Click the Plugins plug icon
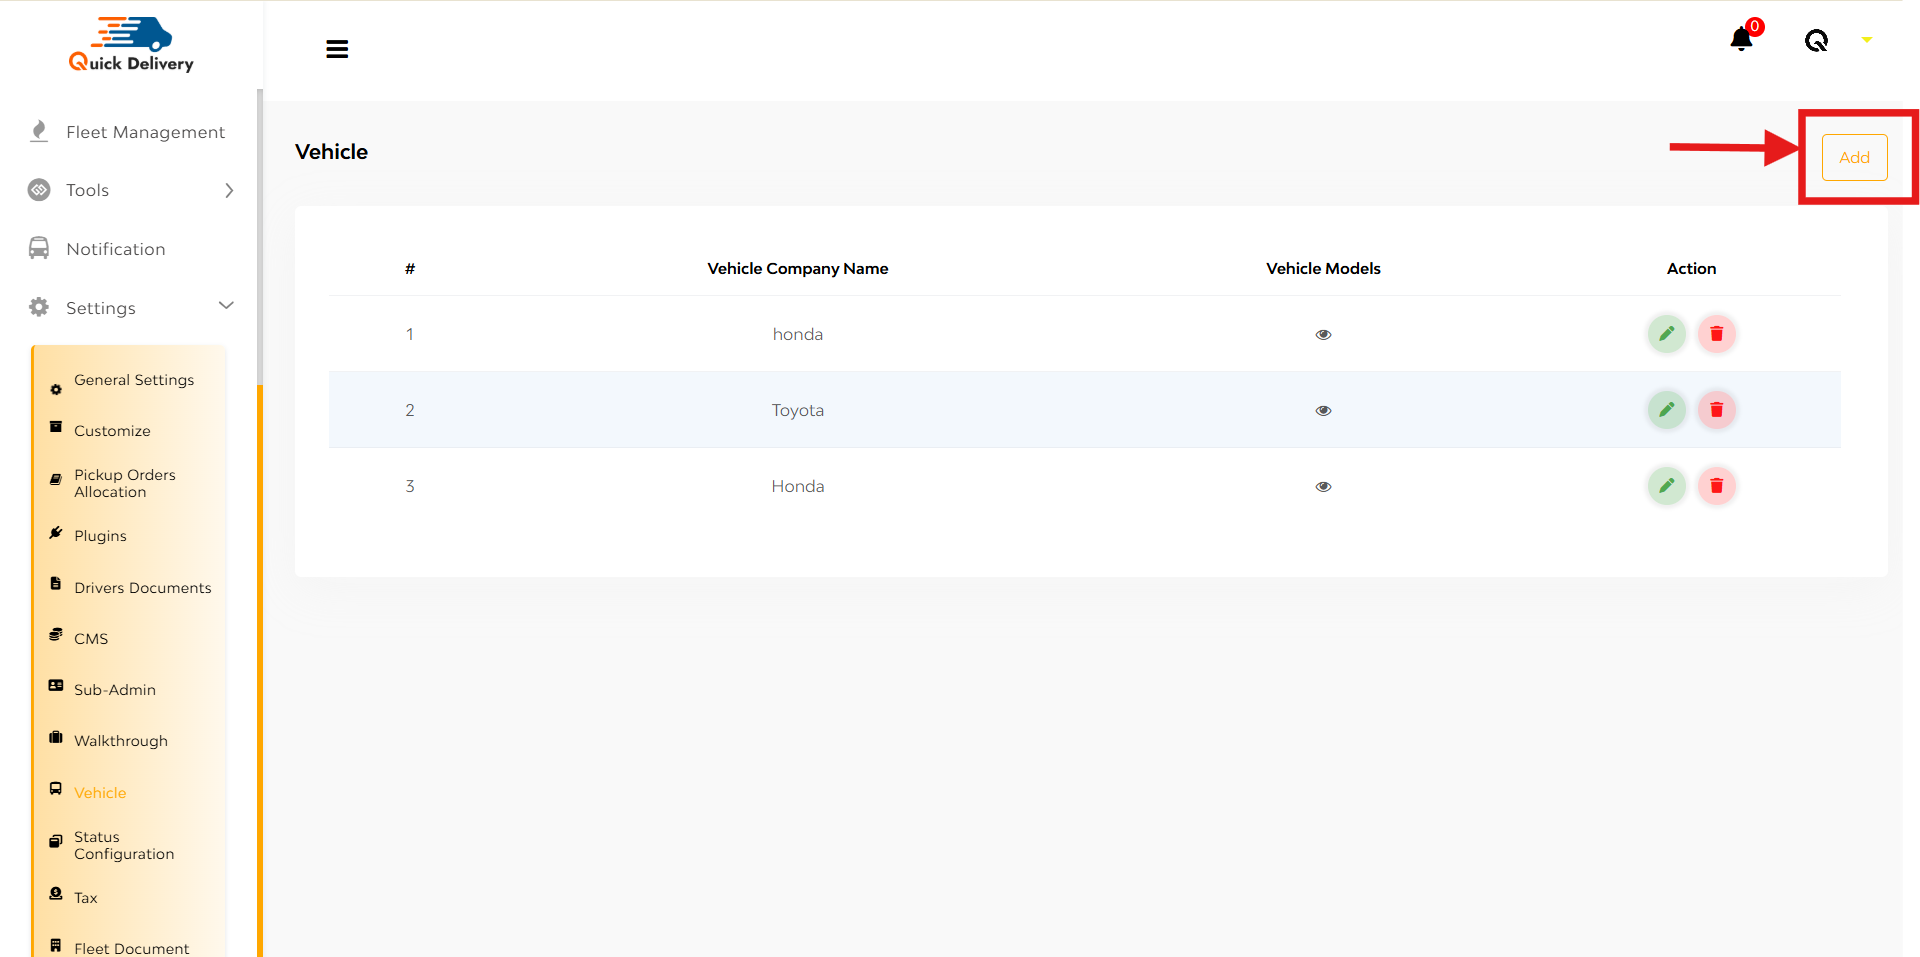Image resolution: width=1920 pixels, height=957 pixels. 56,533
